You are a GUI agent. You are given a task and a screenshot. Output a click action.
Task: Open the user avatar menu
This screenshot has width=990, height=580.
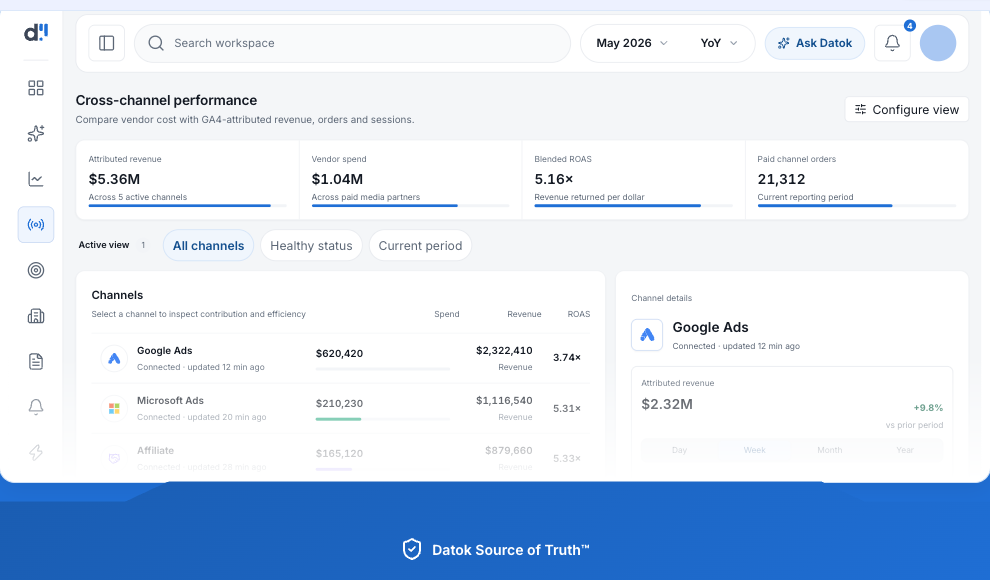point(938,43)
